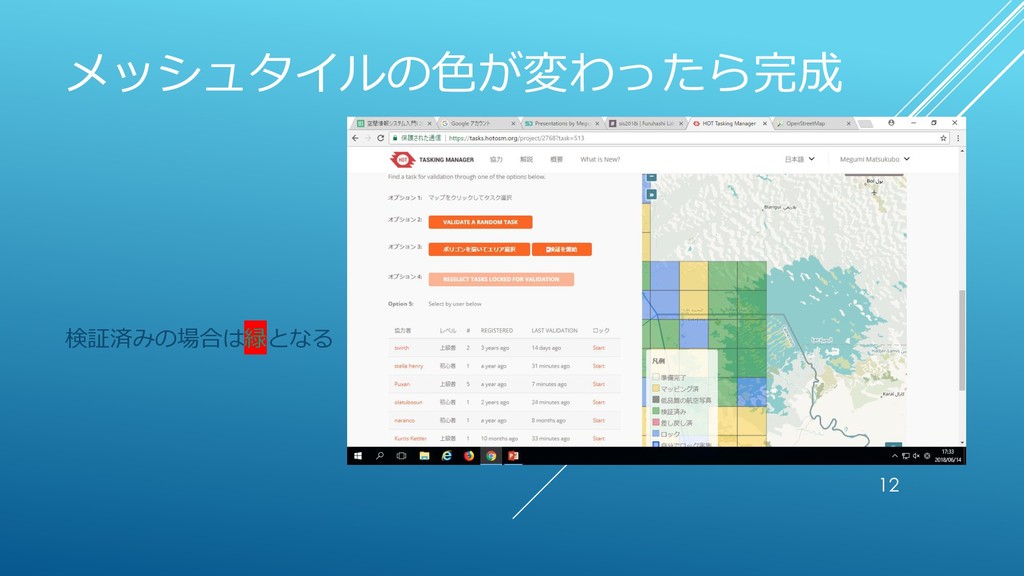Open the Kurtis Kettler user link
The image size is (1024, 576).
(x=410, y=439)
